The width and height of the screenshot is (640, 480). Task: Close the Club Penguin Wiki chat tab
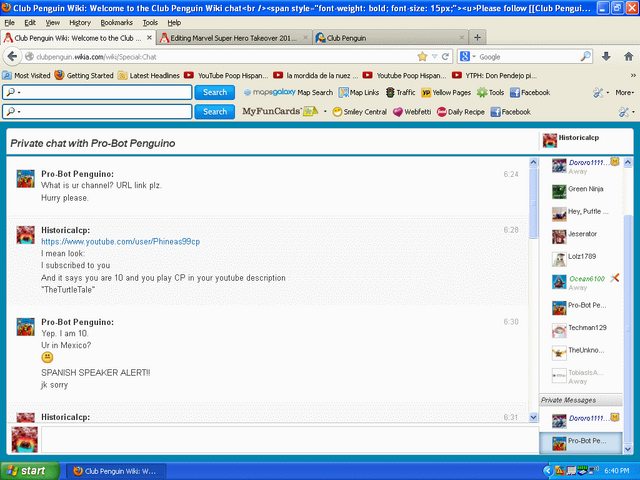coord(149,38)
